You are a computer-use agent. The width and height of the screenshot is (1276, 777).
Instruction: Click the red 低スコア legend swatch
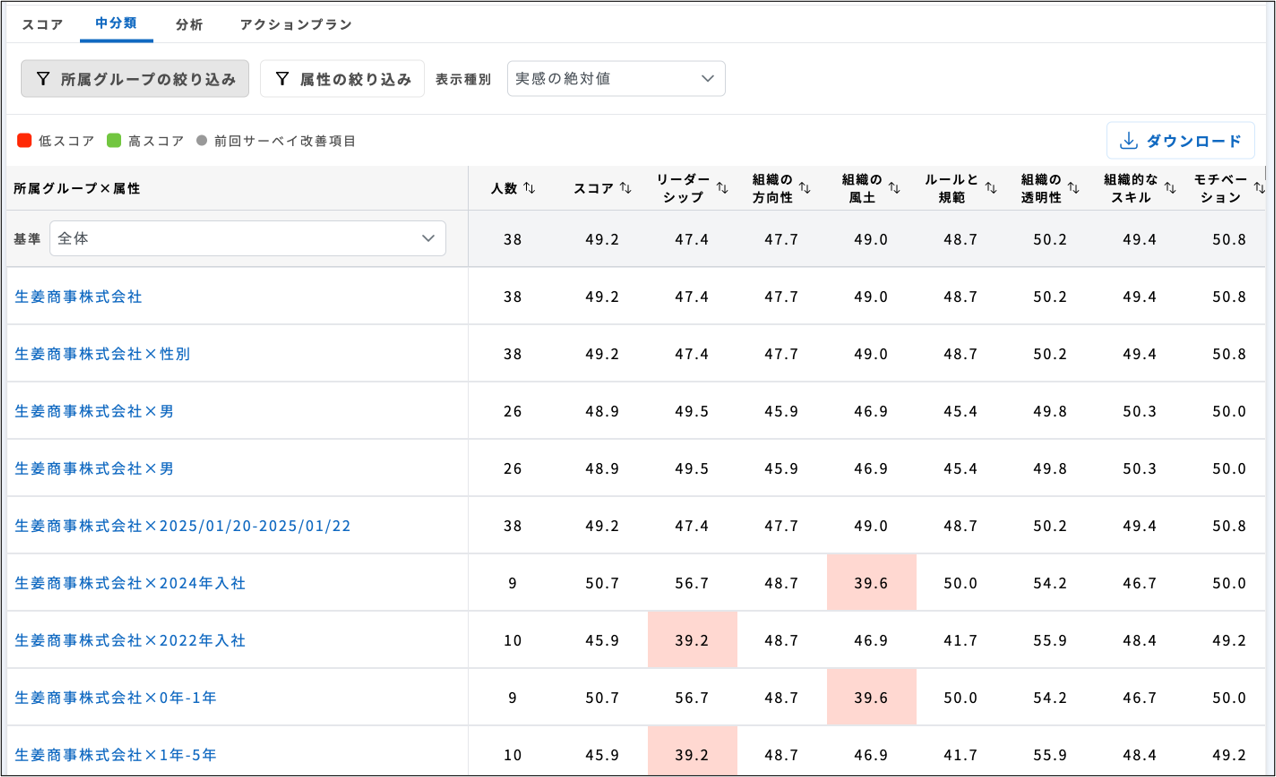point(25,141)
